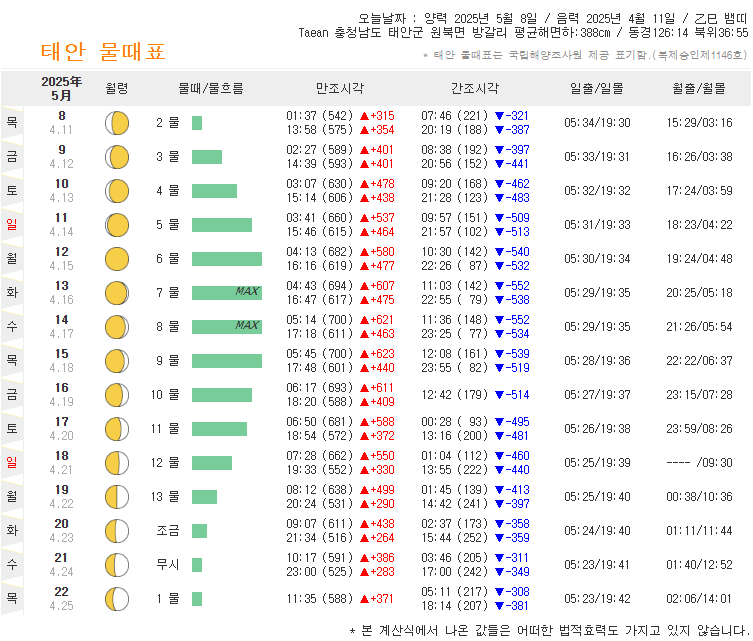Click red up arrow beside +607

point(364,286)
